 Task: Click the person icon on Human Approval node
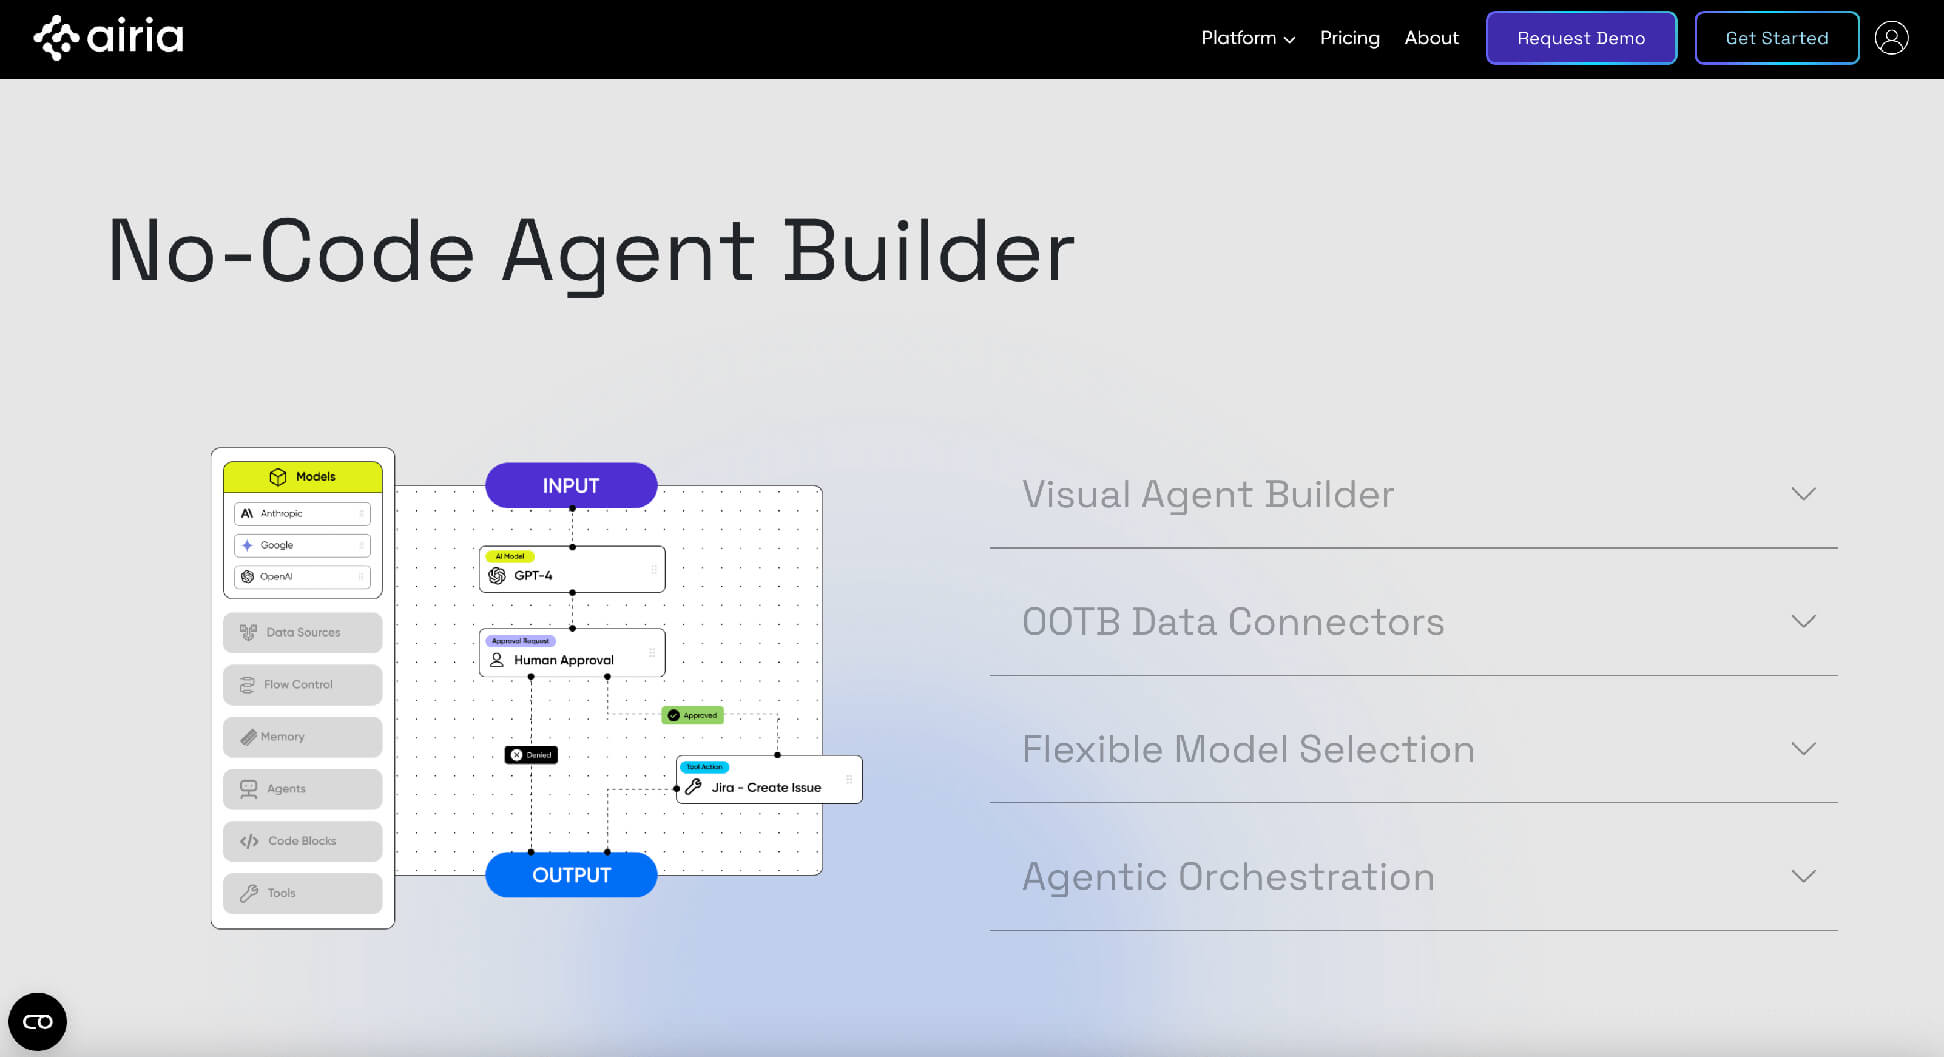point(497,660)
